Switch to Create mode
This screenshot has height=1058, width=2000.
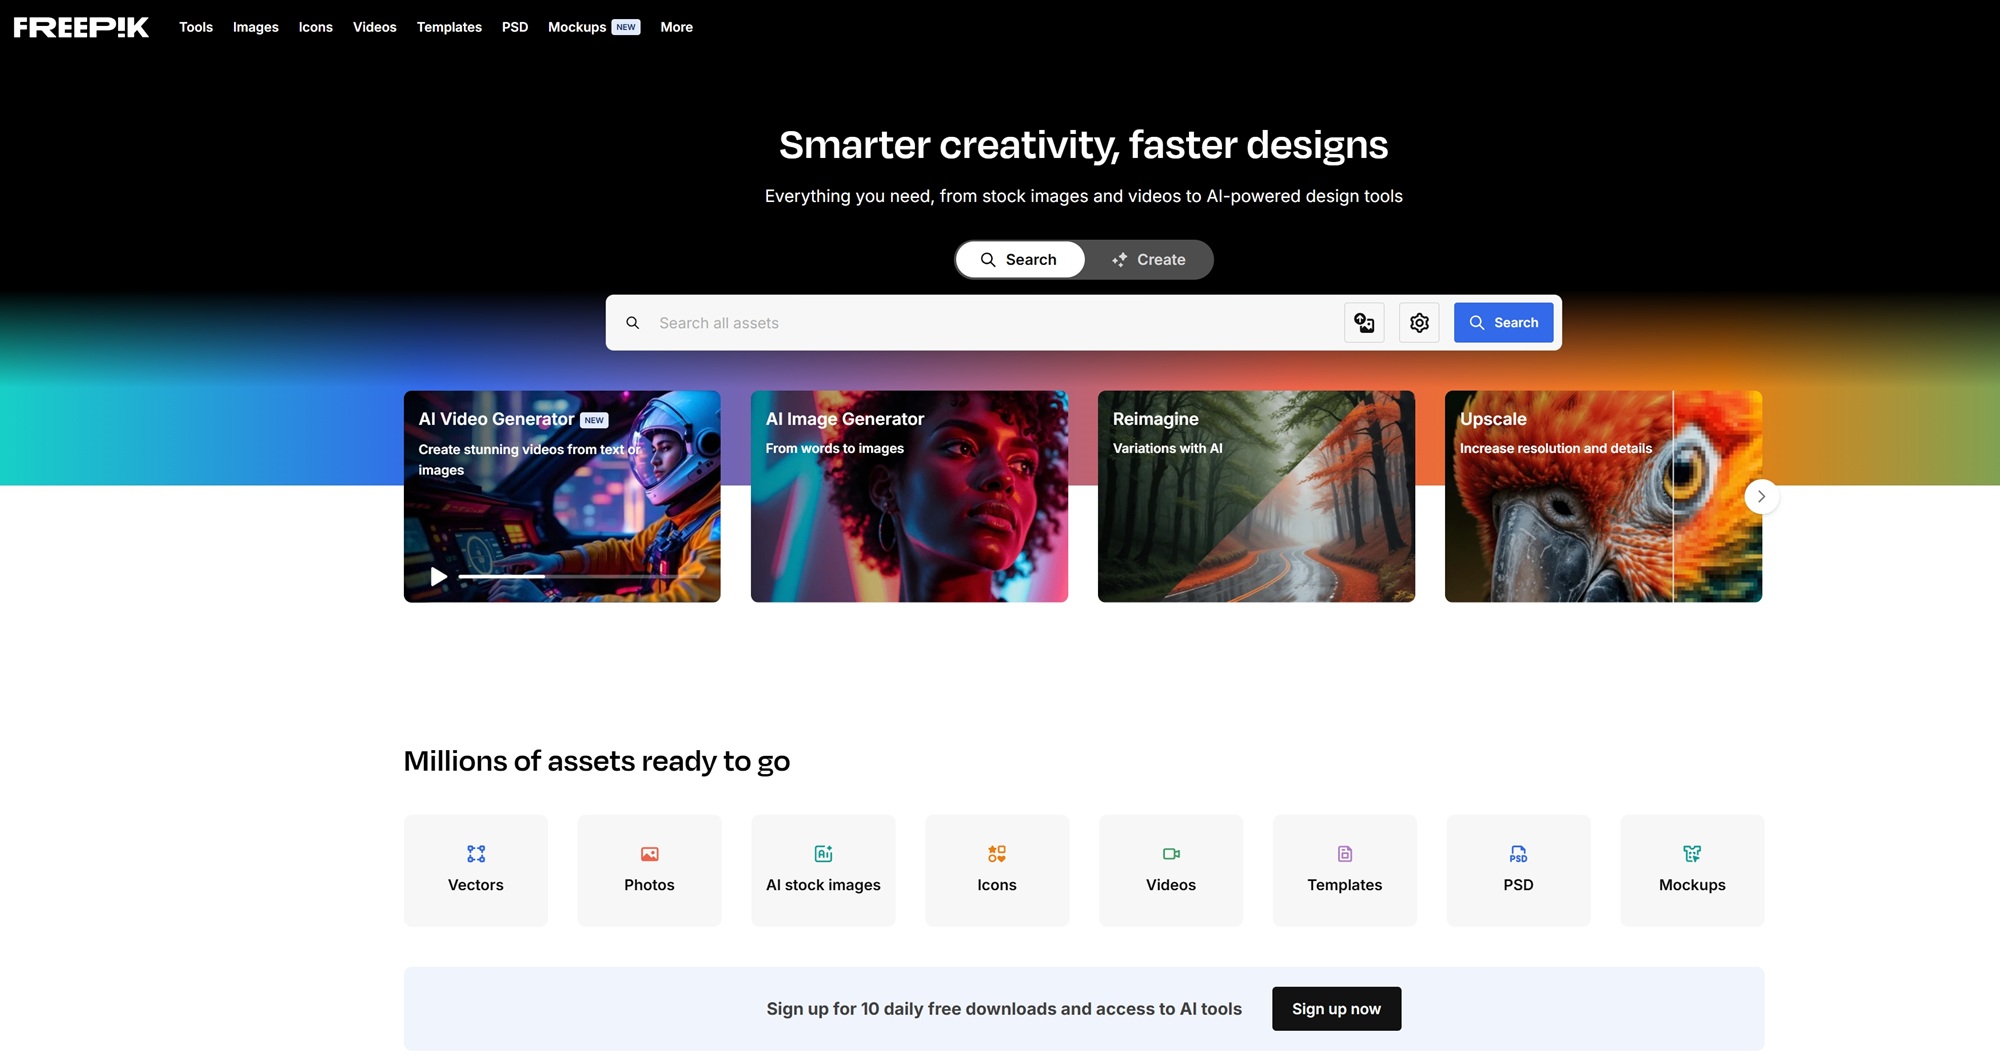[1149, 259]
